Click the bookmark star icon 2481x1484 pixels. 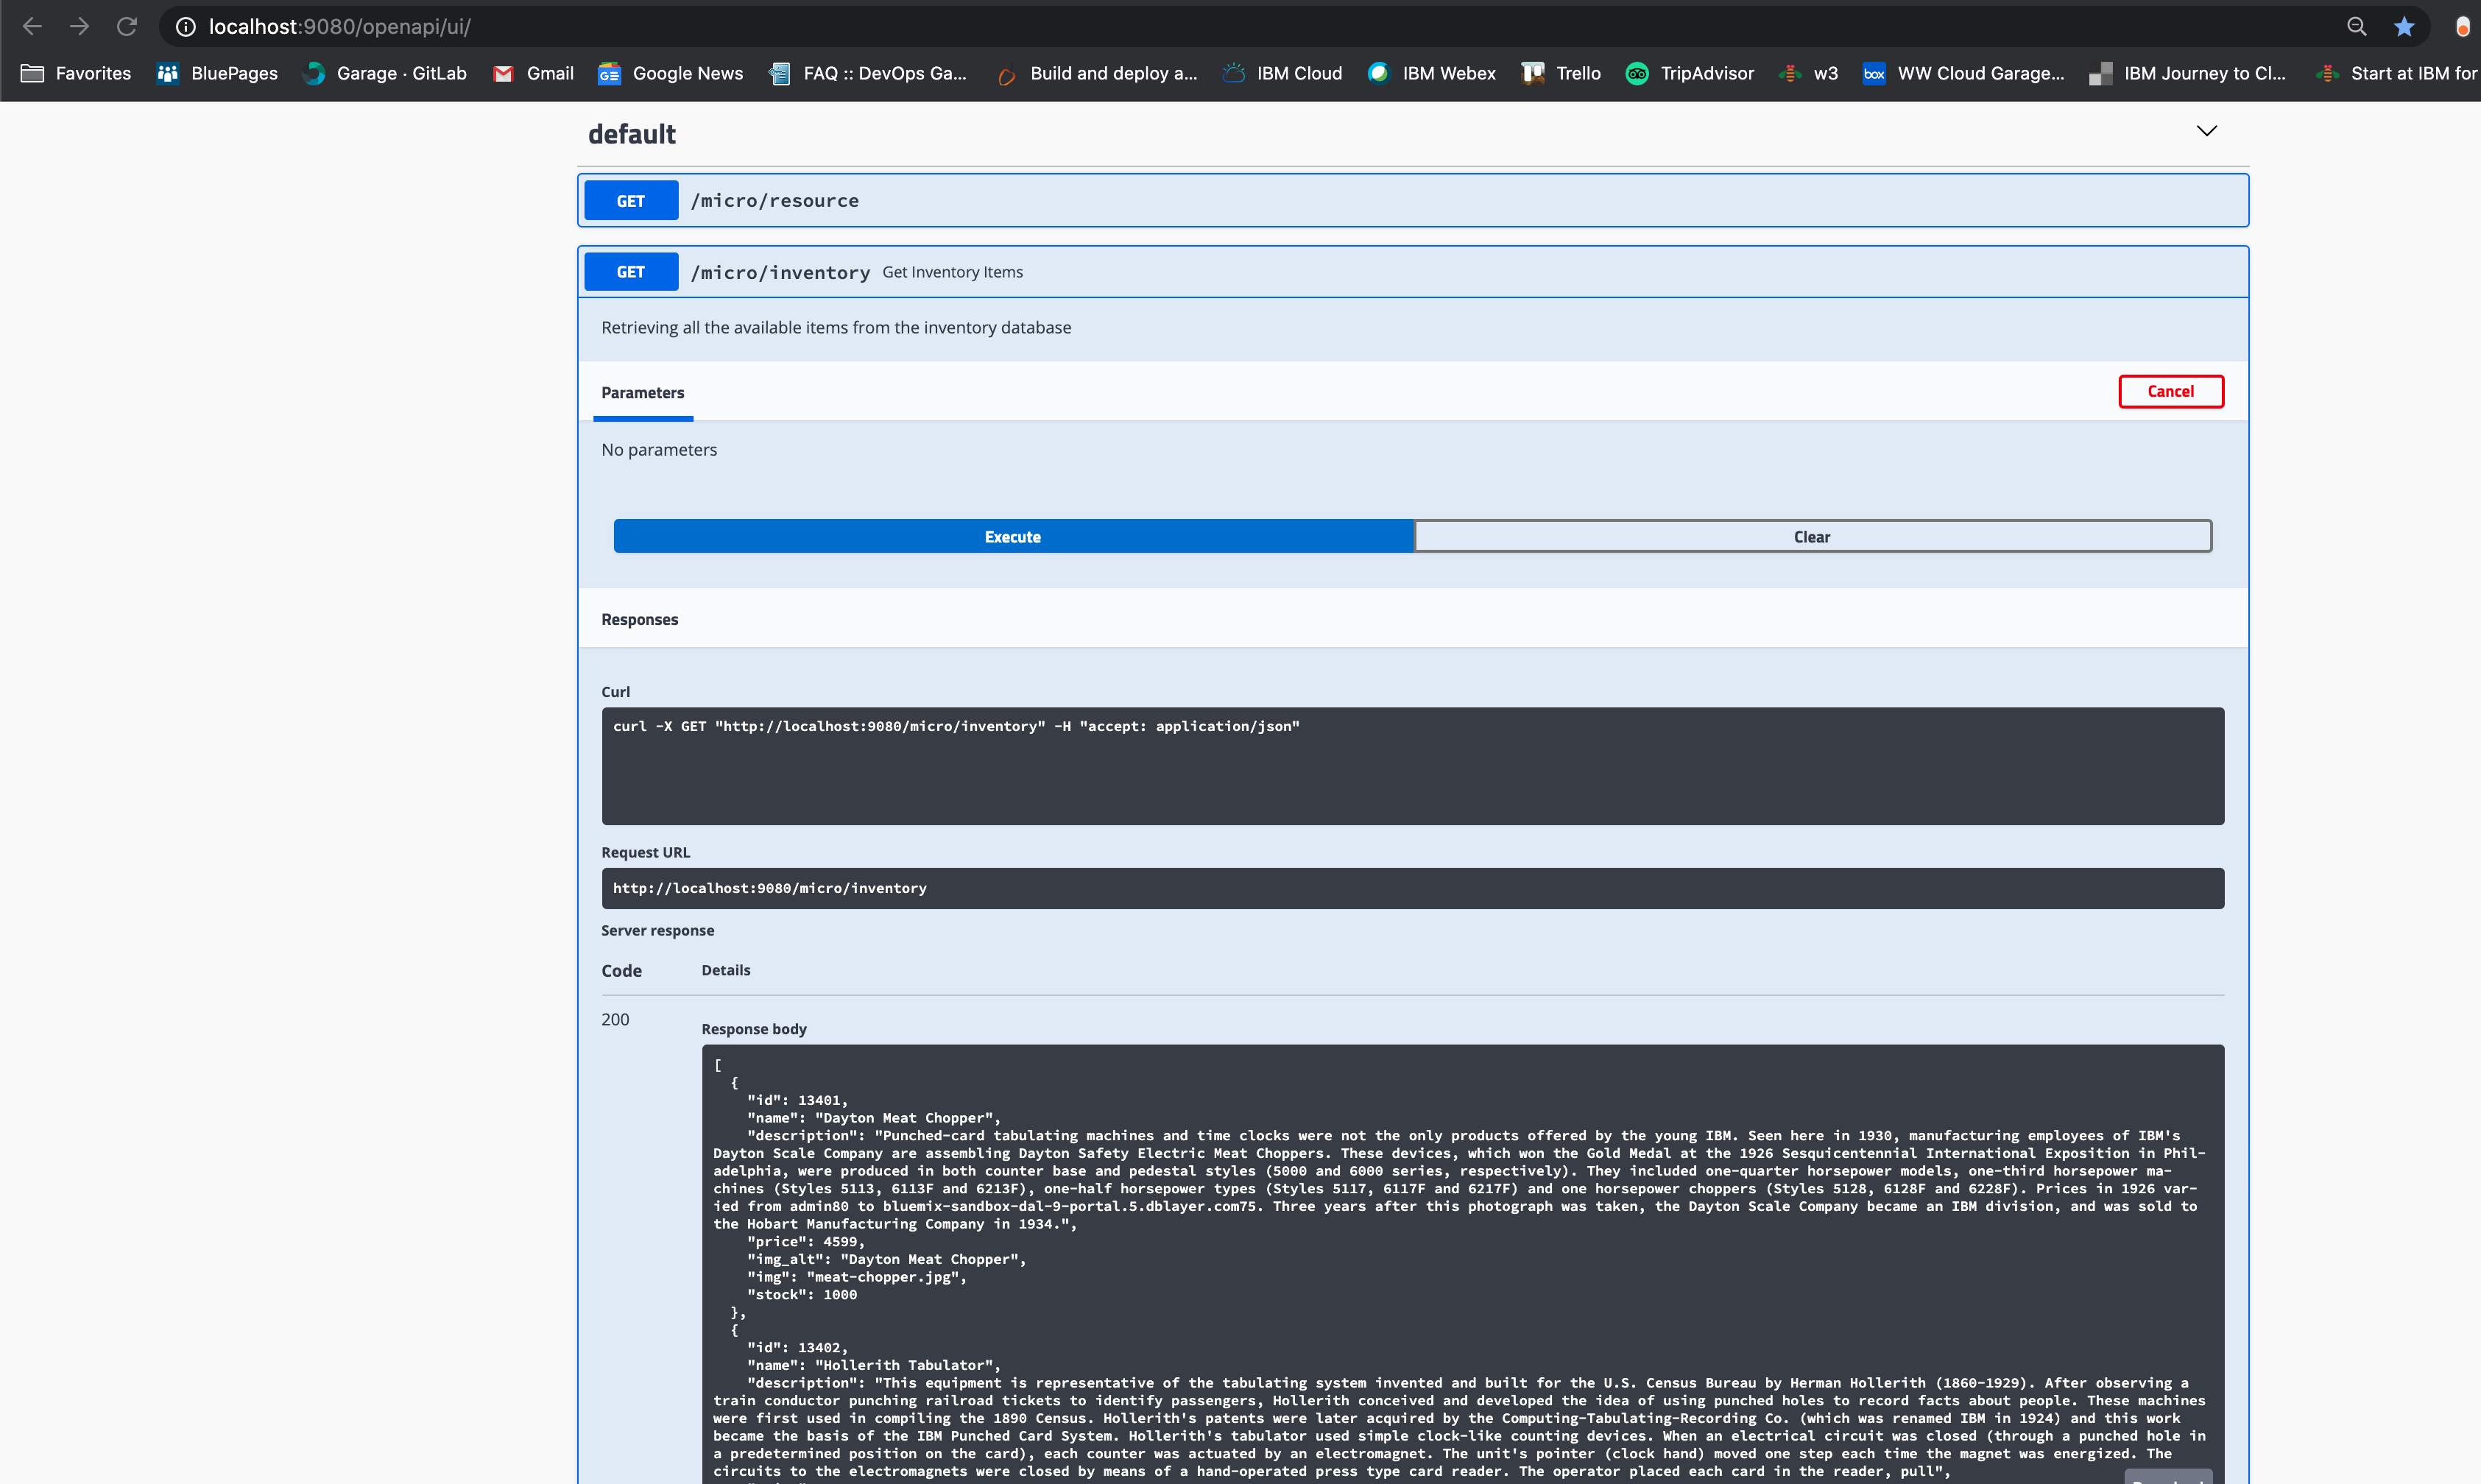point(2404,27)
